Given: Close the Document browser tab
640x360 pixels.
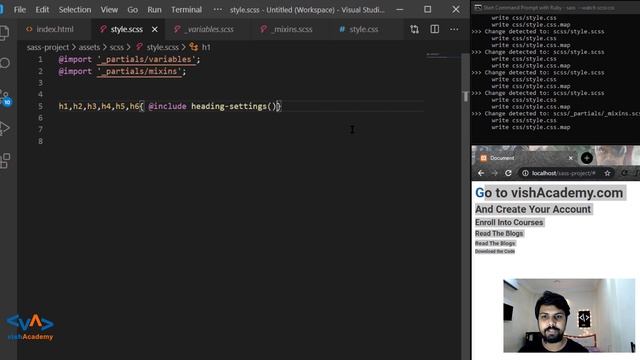Looking at the screenshot, I should [x=571, y=158].
